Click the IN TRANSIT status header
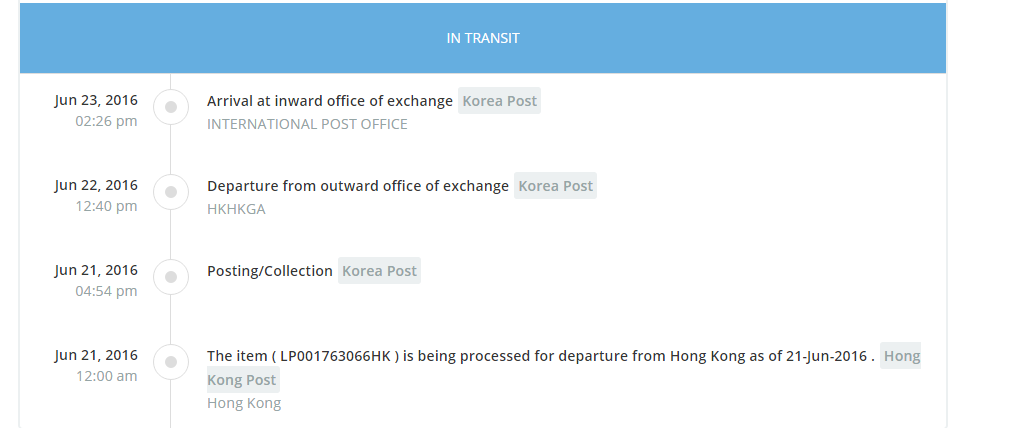The width and height of the screenshot is (1013, 428). pos(483,38)
